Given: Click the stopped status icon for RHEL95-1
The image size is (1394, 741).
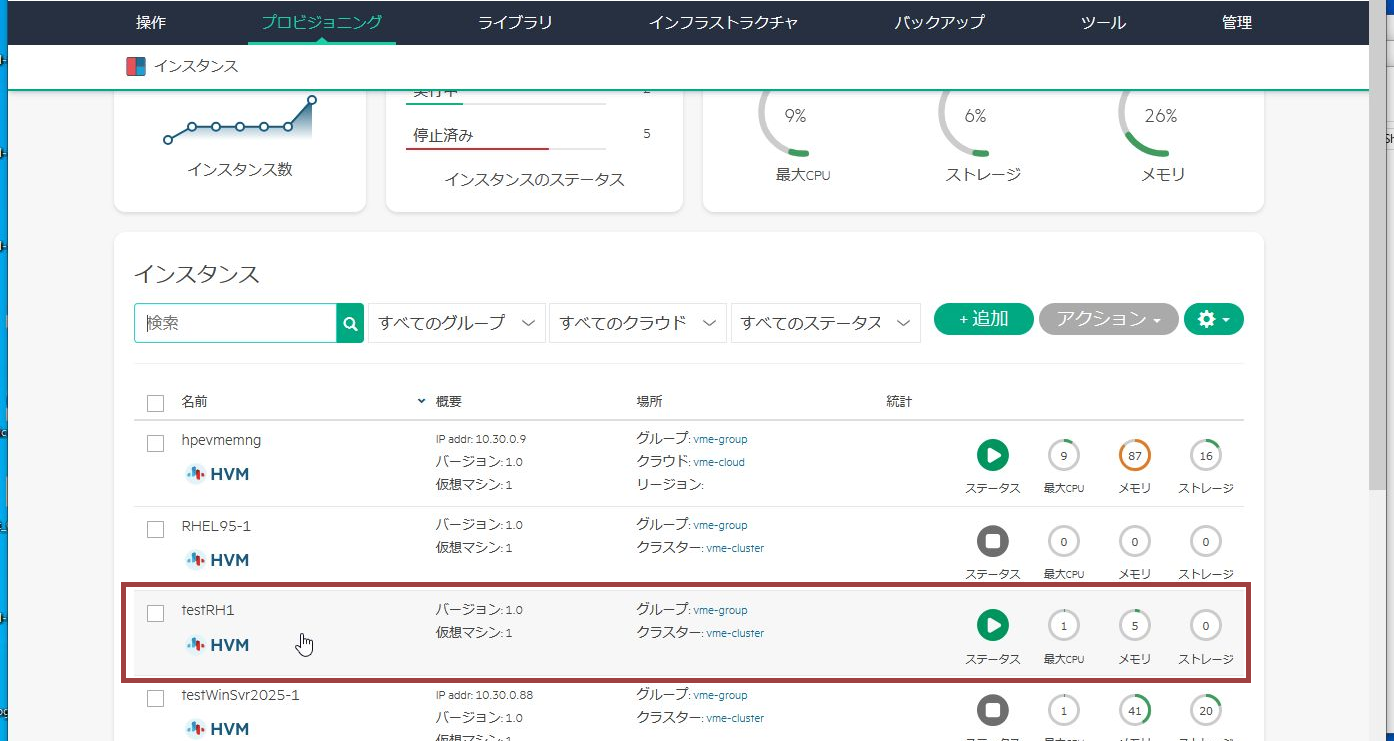Looking at the screenshot, I should coord(992,542).
